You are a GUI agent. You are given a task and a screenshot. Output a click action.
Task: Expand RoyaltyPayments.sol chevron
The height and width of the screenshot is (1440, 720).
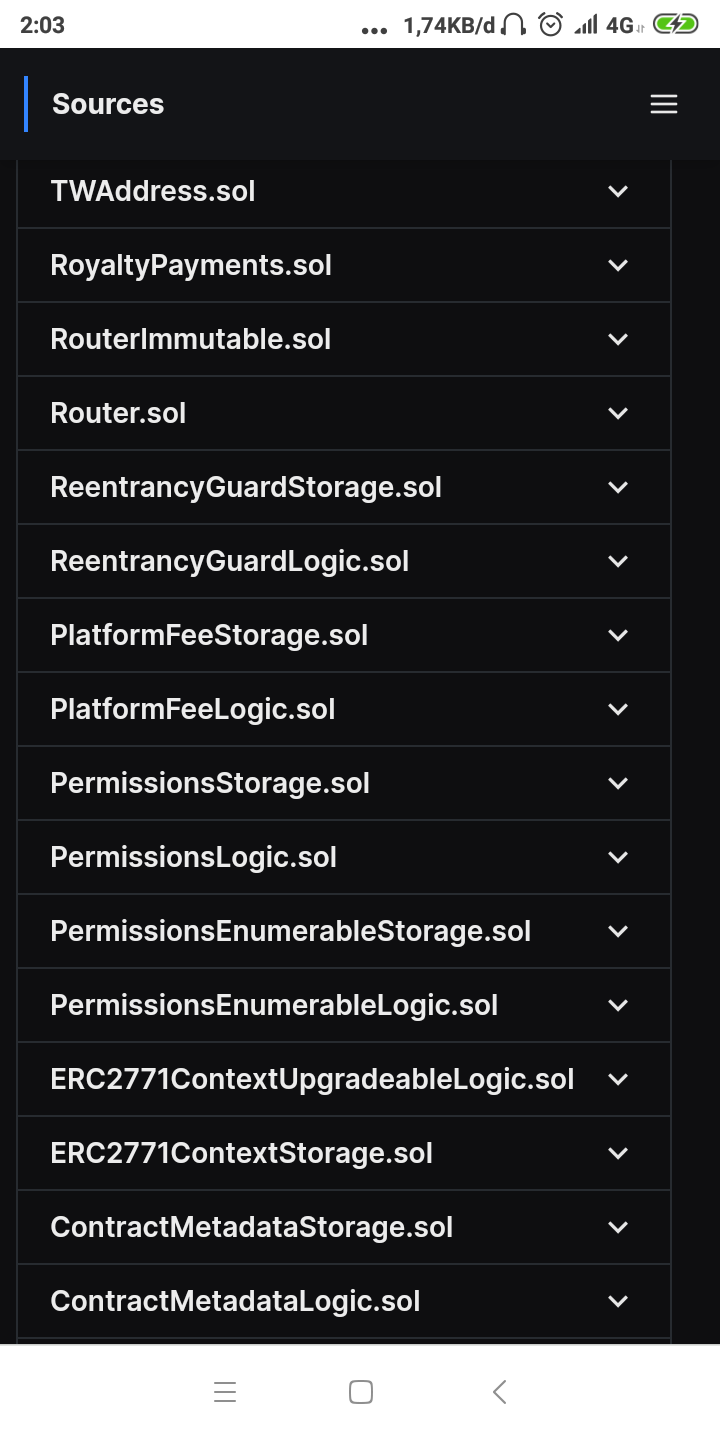click(618, 265)
